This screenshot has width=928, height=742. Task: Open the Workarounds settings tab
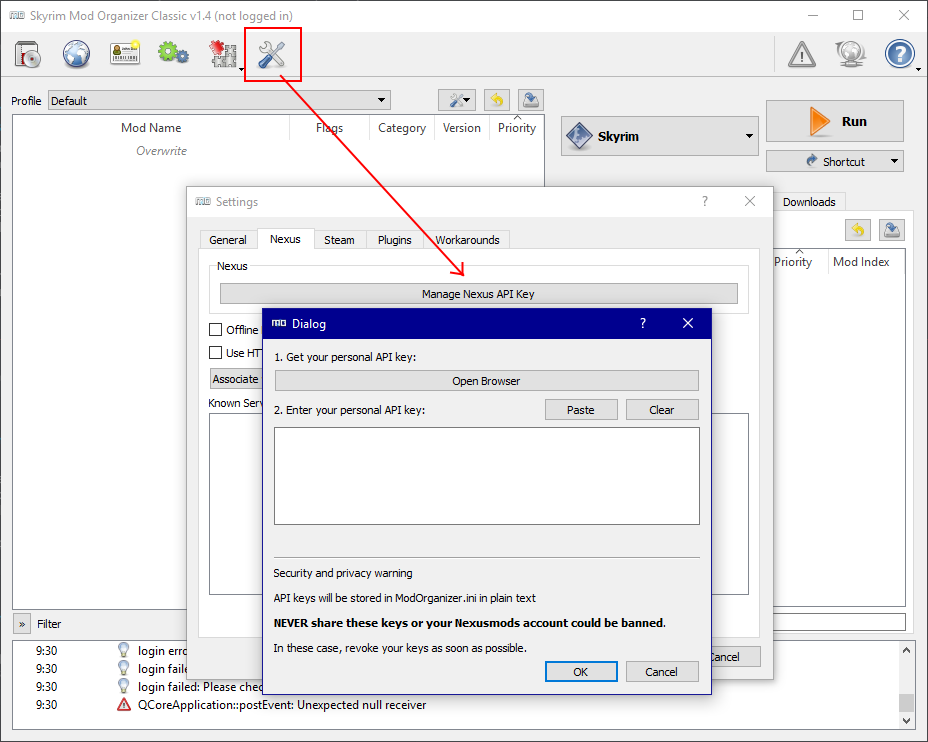point(468,240)
